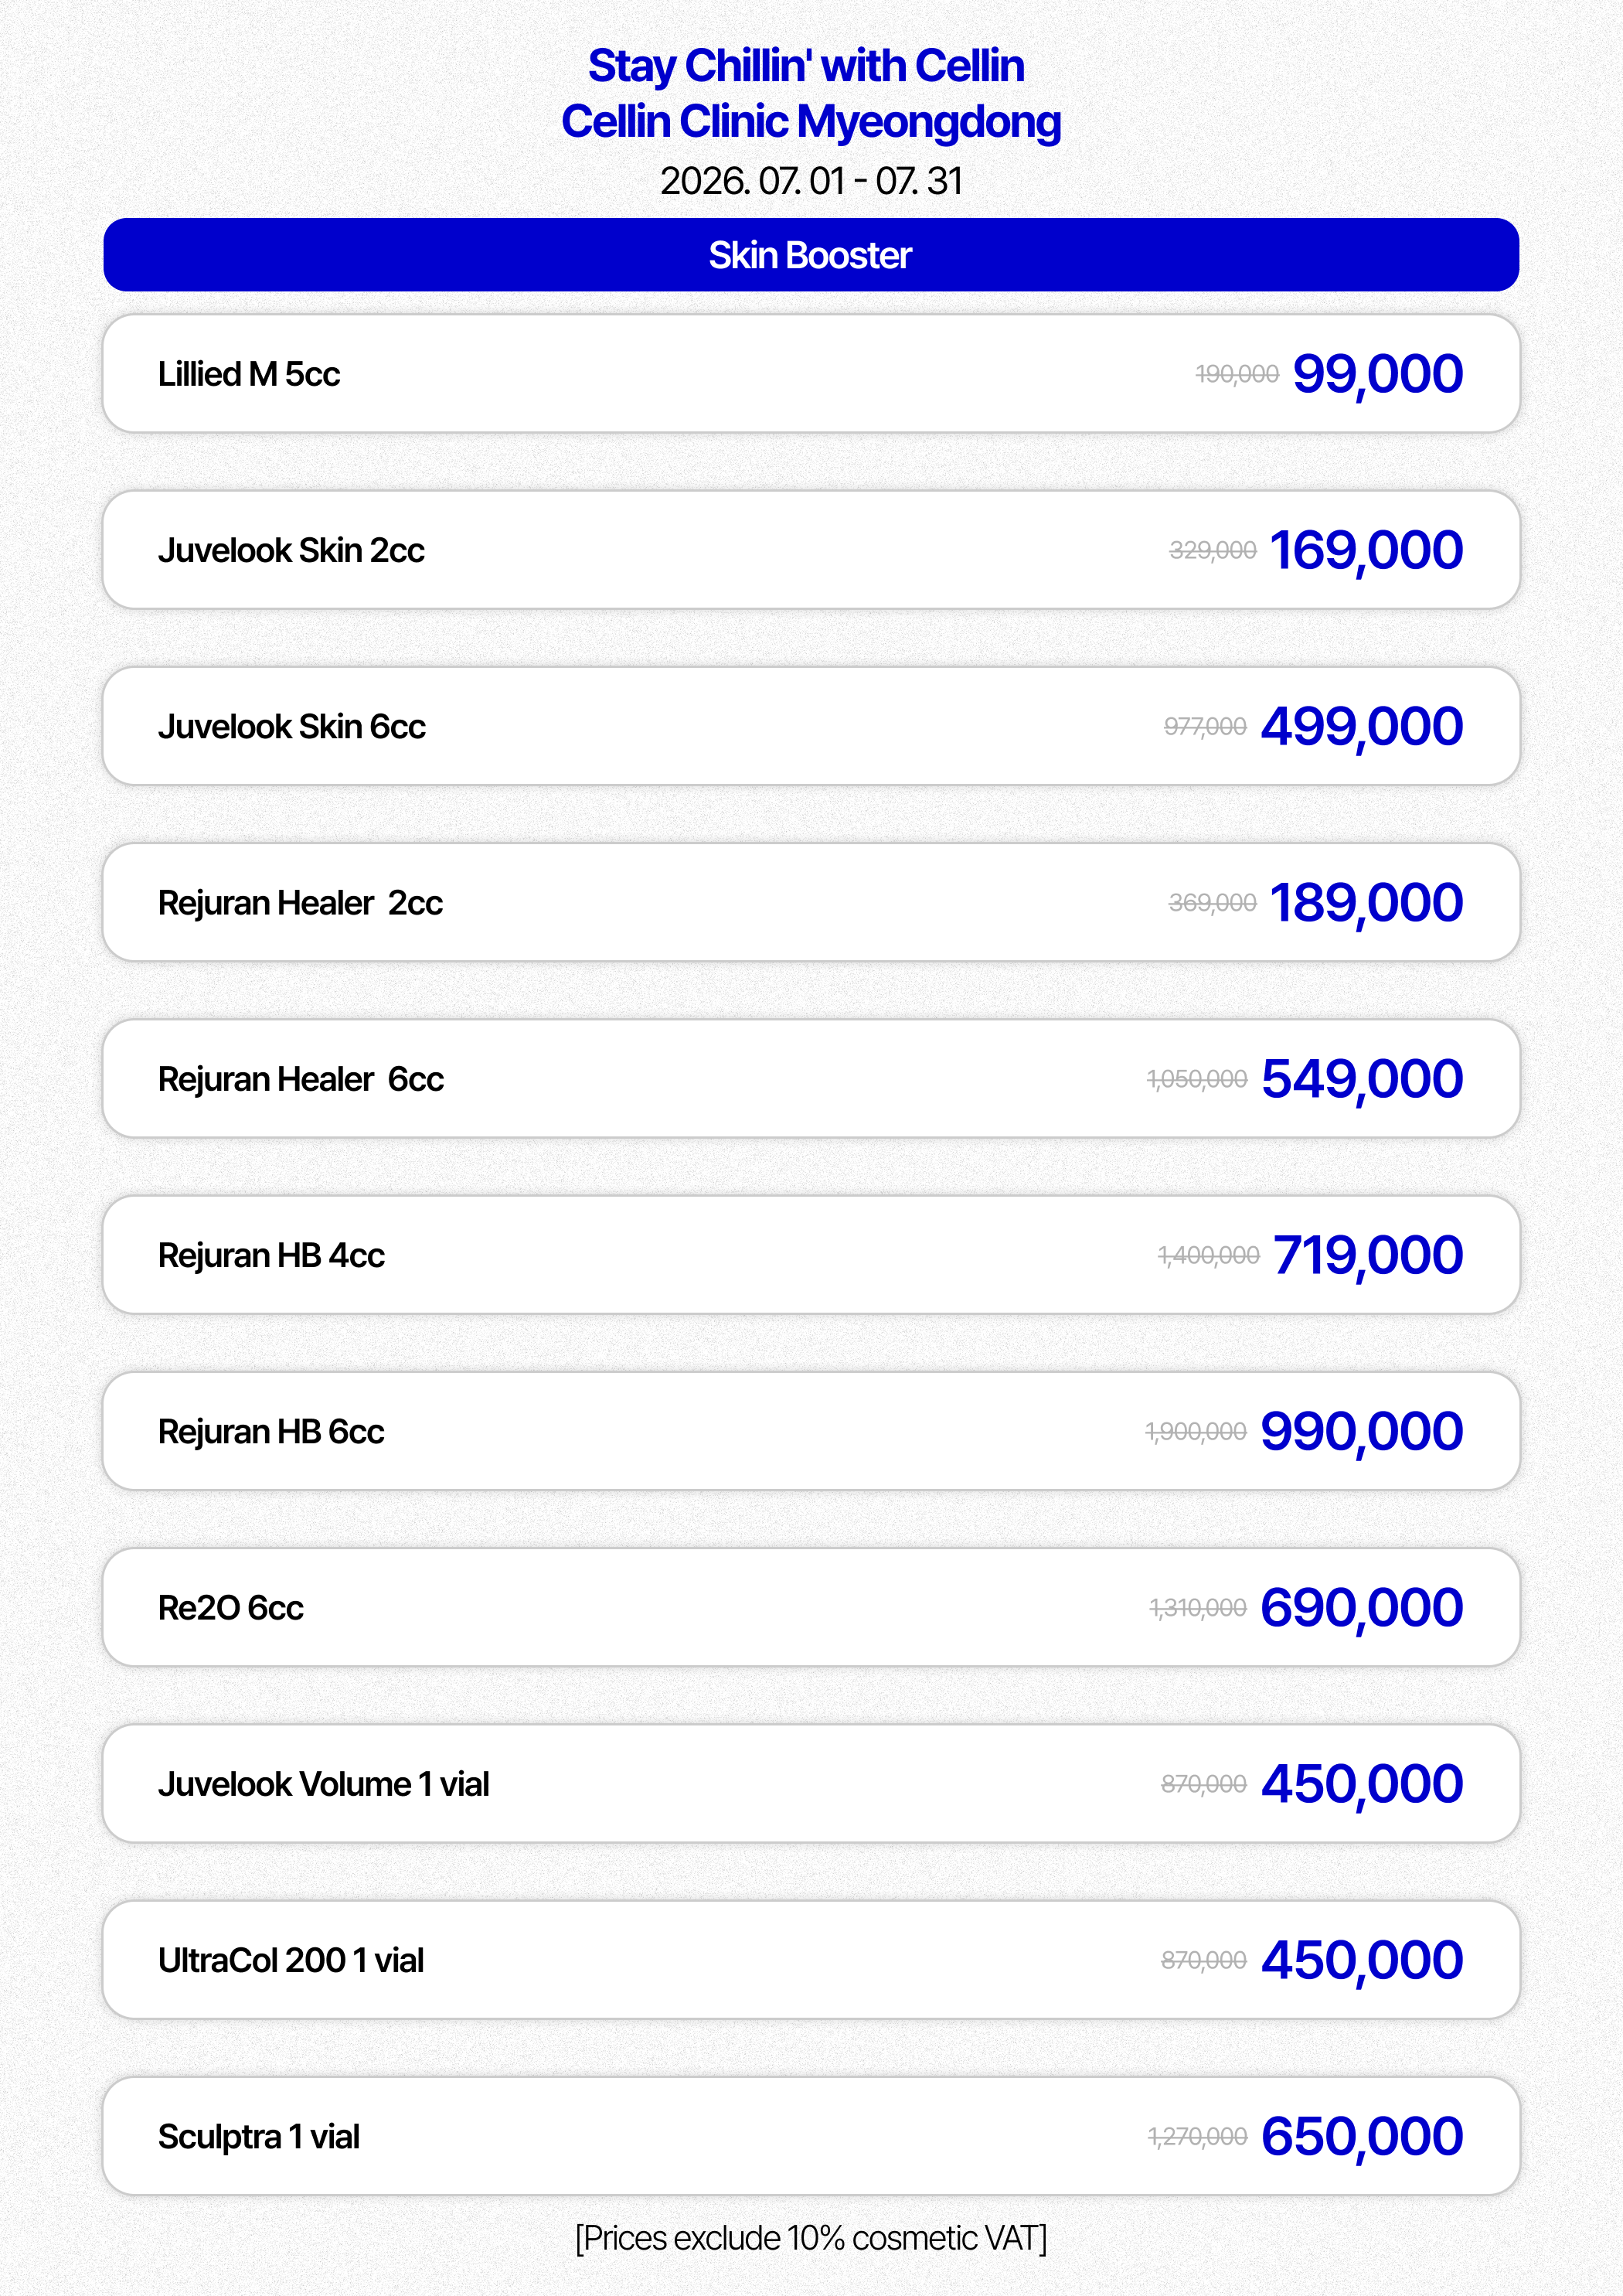Screen dimensions: 1623x2296
Task: Click the 990,000 sale price
Action: pos(1362,1432)
